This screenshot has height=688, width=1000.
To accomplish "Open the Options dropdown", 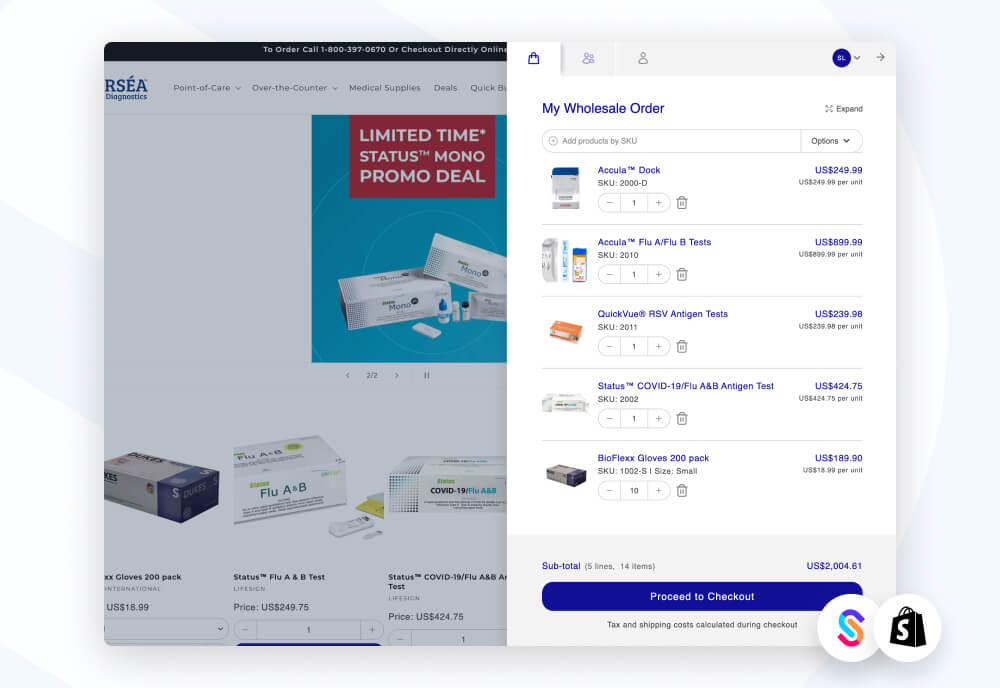I will (831, 141).
